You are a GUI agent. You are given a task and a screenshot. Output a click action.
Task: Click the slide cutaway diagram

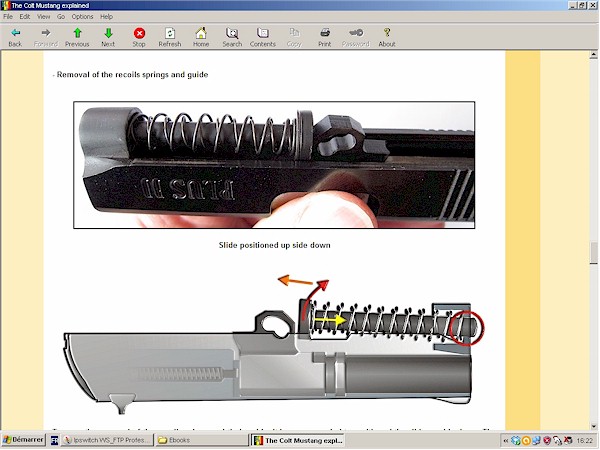click(x=274, y=346)
